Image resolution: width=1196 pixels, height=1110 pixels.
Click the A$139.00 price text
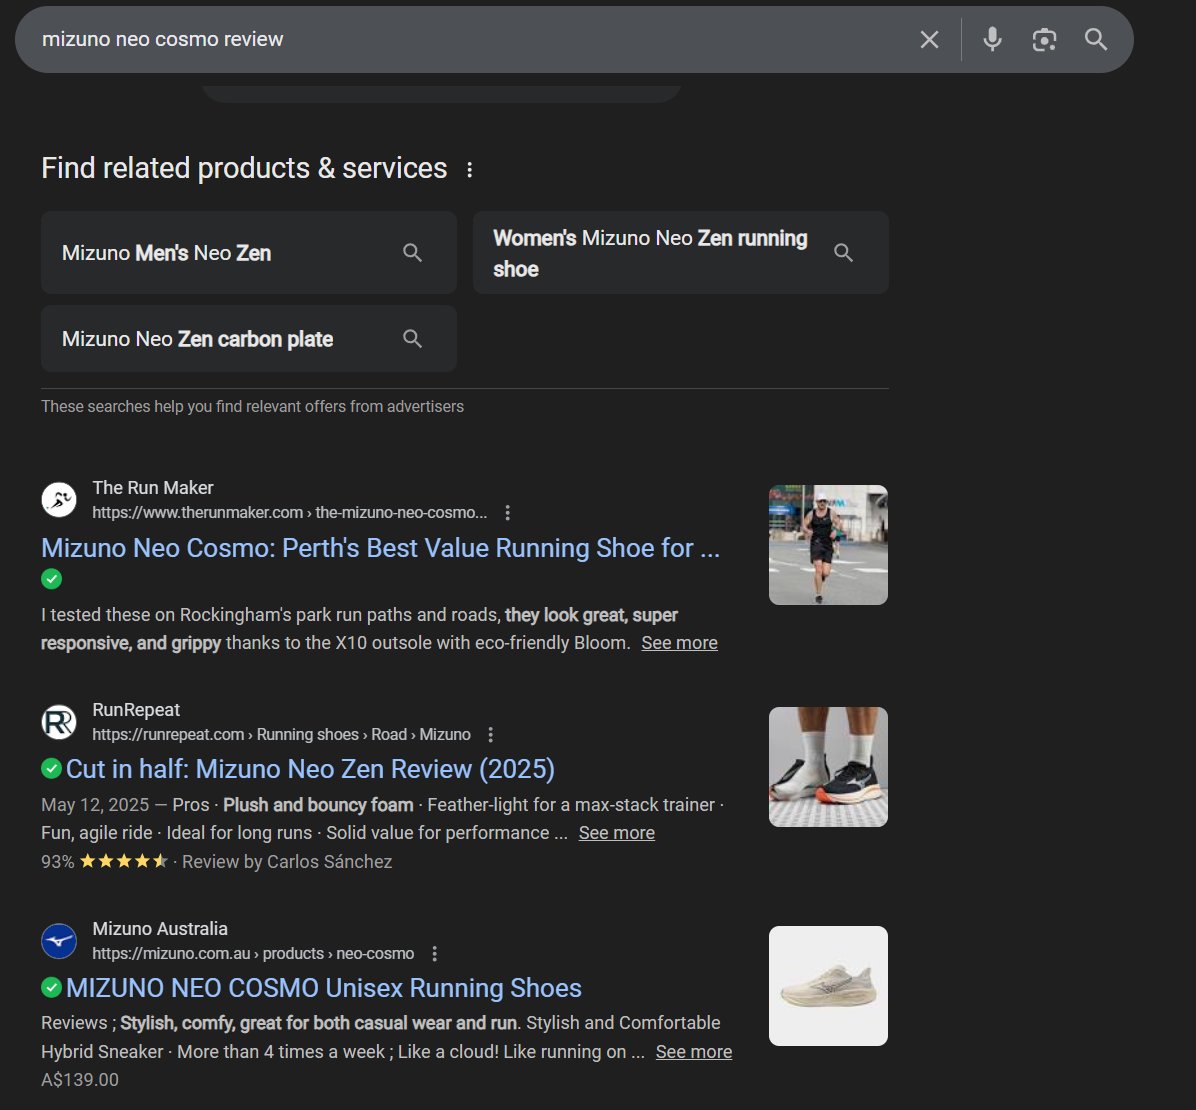tap(80, 1080)
